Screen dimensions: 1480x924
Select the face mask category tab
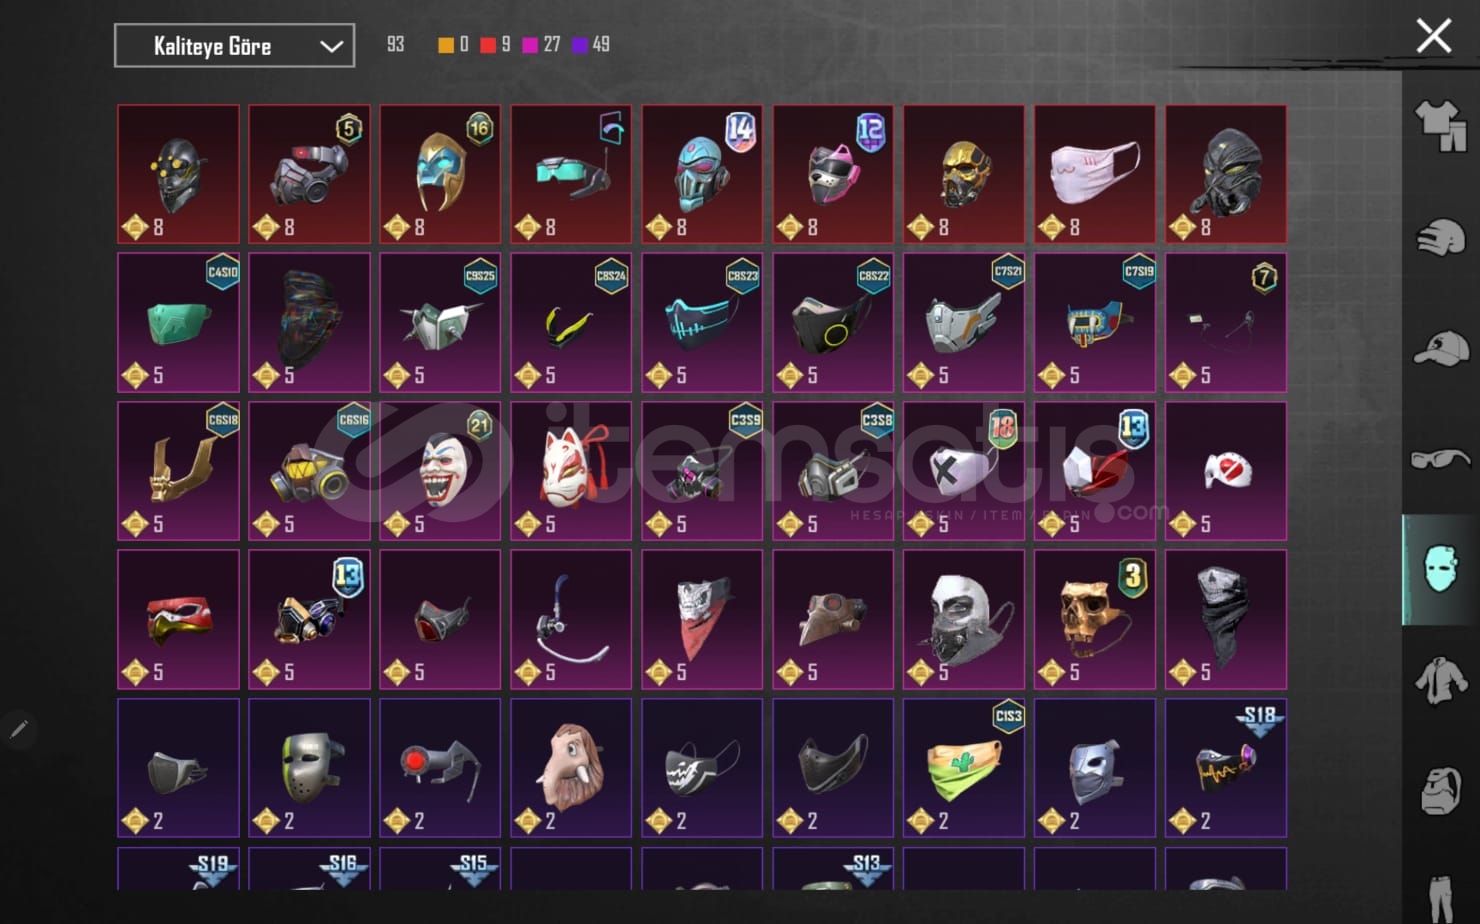click(x=1440, y=570)
